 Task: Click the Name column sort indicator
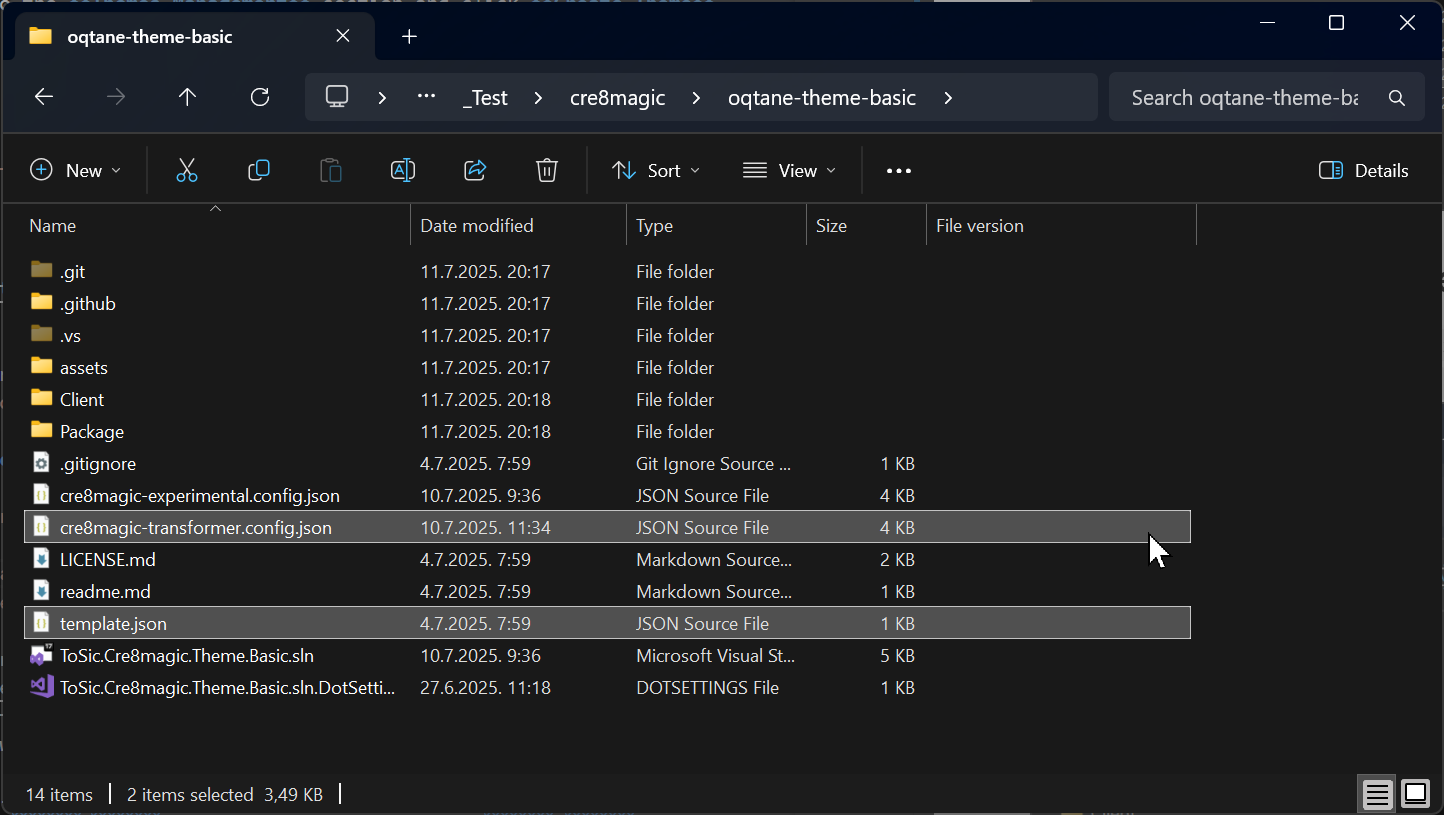215,207
